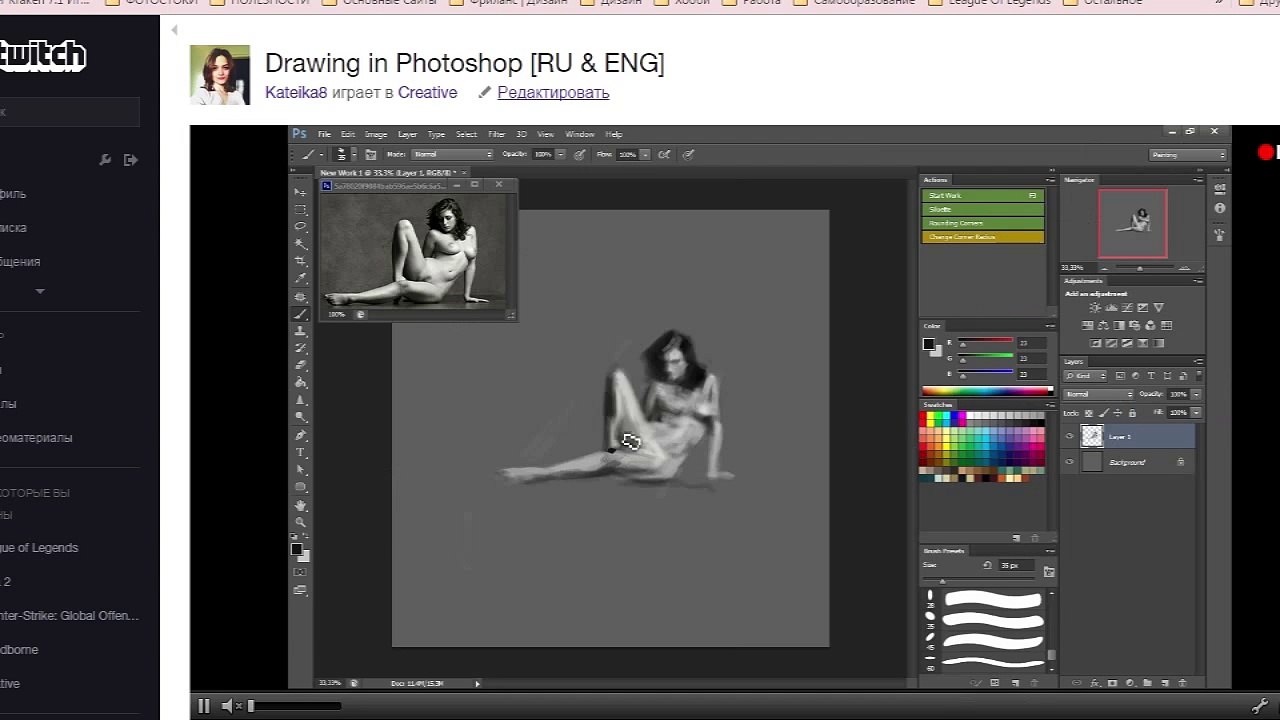Pause the Twitch video

point(204,706)
